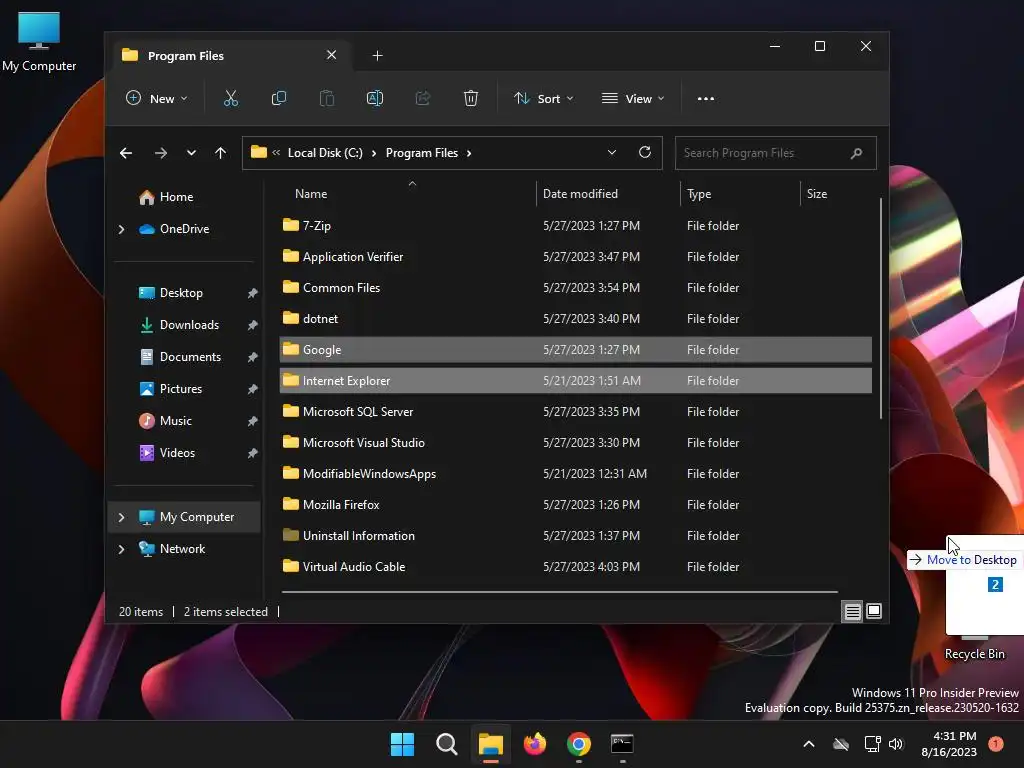Click the Cut scissors icon
This screenshot has width=1024, height=768.
pos(231,99)
